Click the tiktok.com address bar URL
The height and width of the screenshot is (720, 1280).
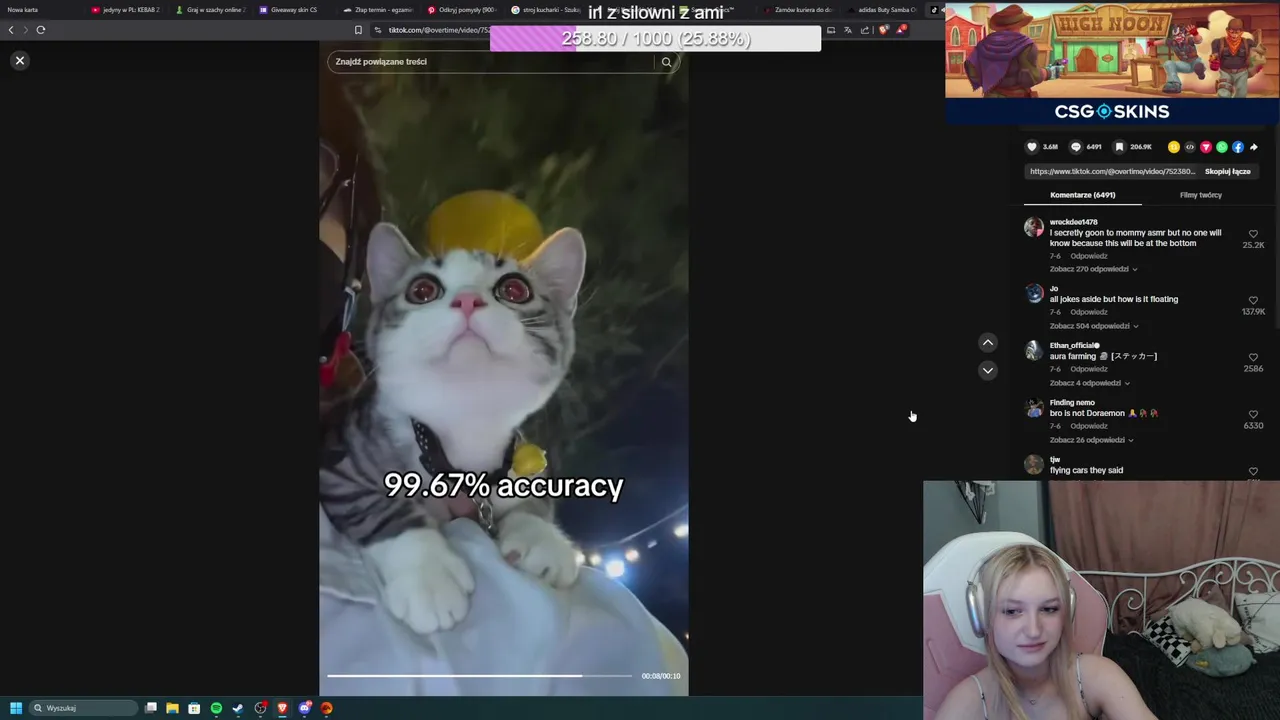(439, 30)
